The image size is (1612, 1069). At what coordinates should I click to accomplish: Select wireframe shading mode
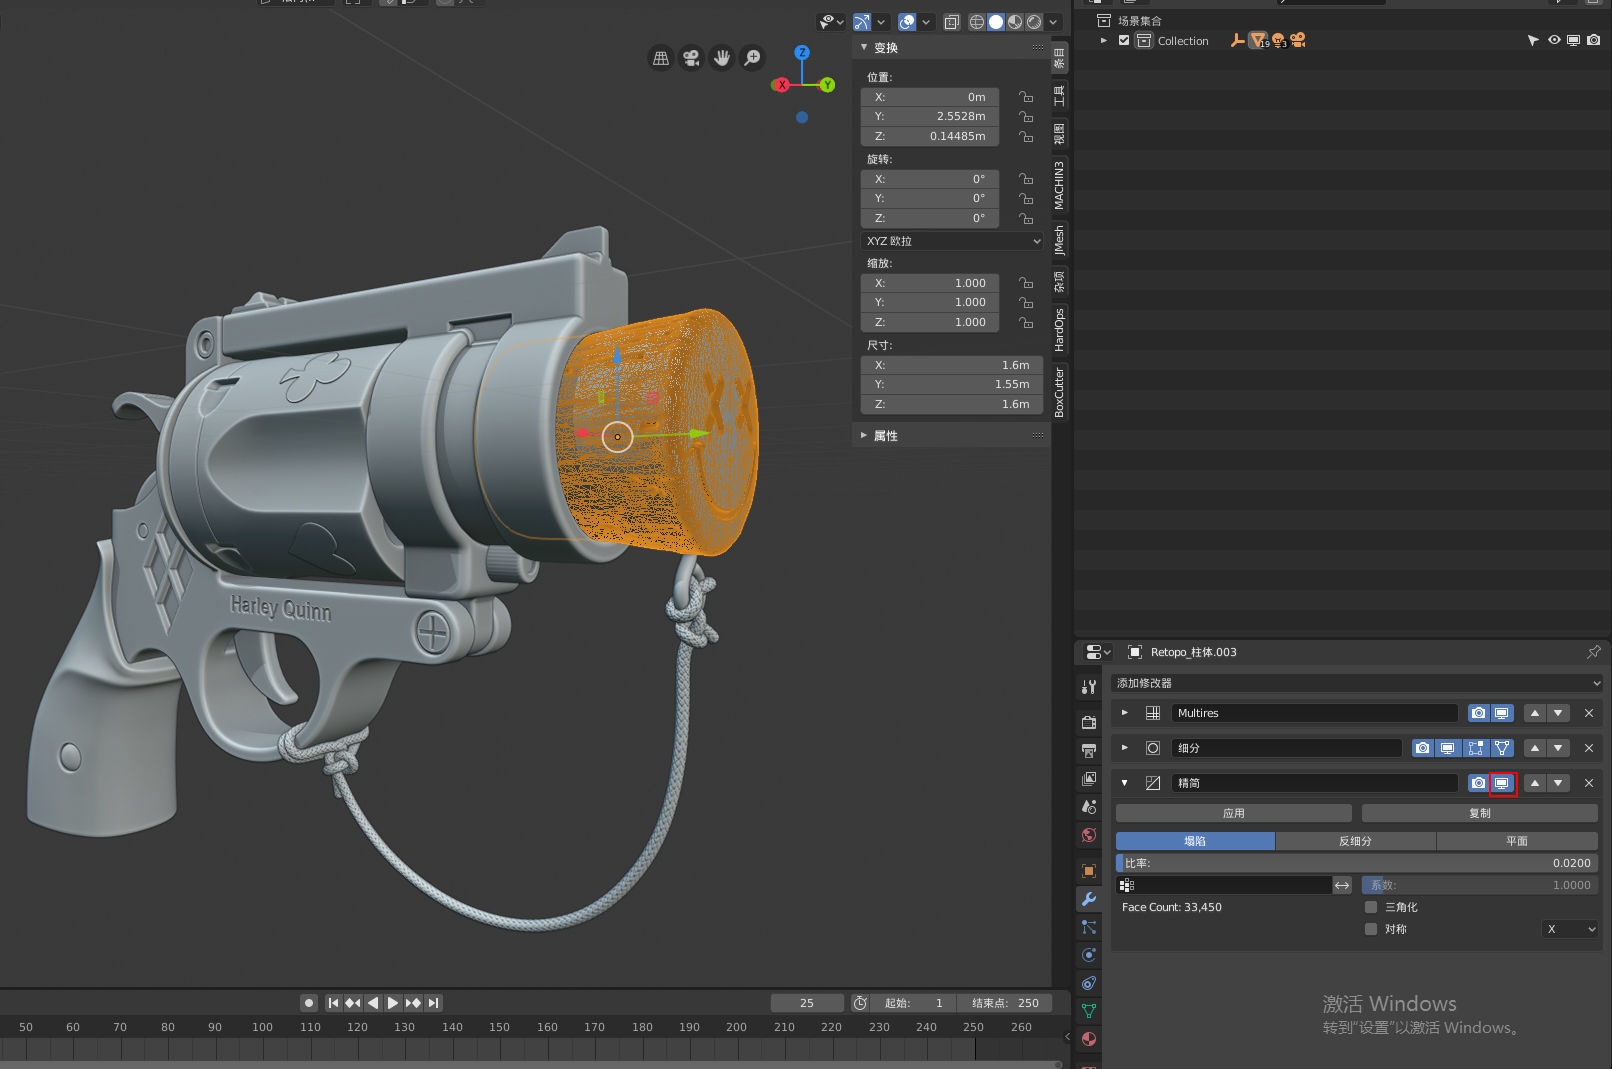pos(977,22)
